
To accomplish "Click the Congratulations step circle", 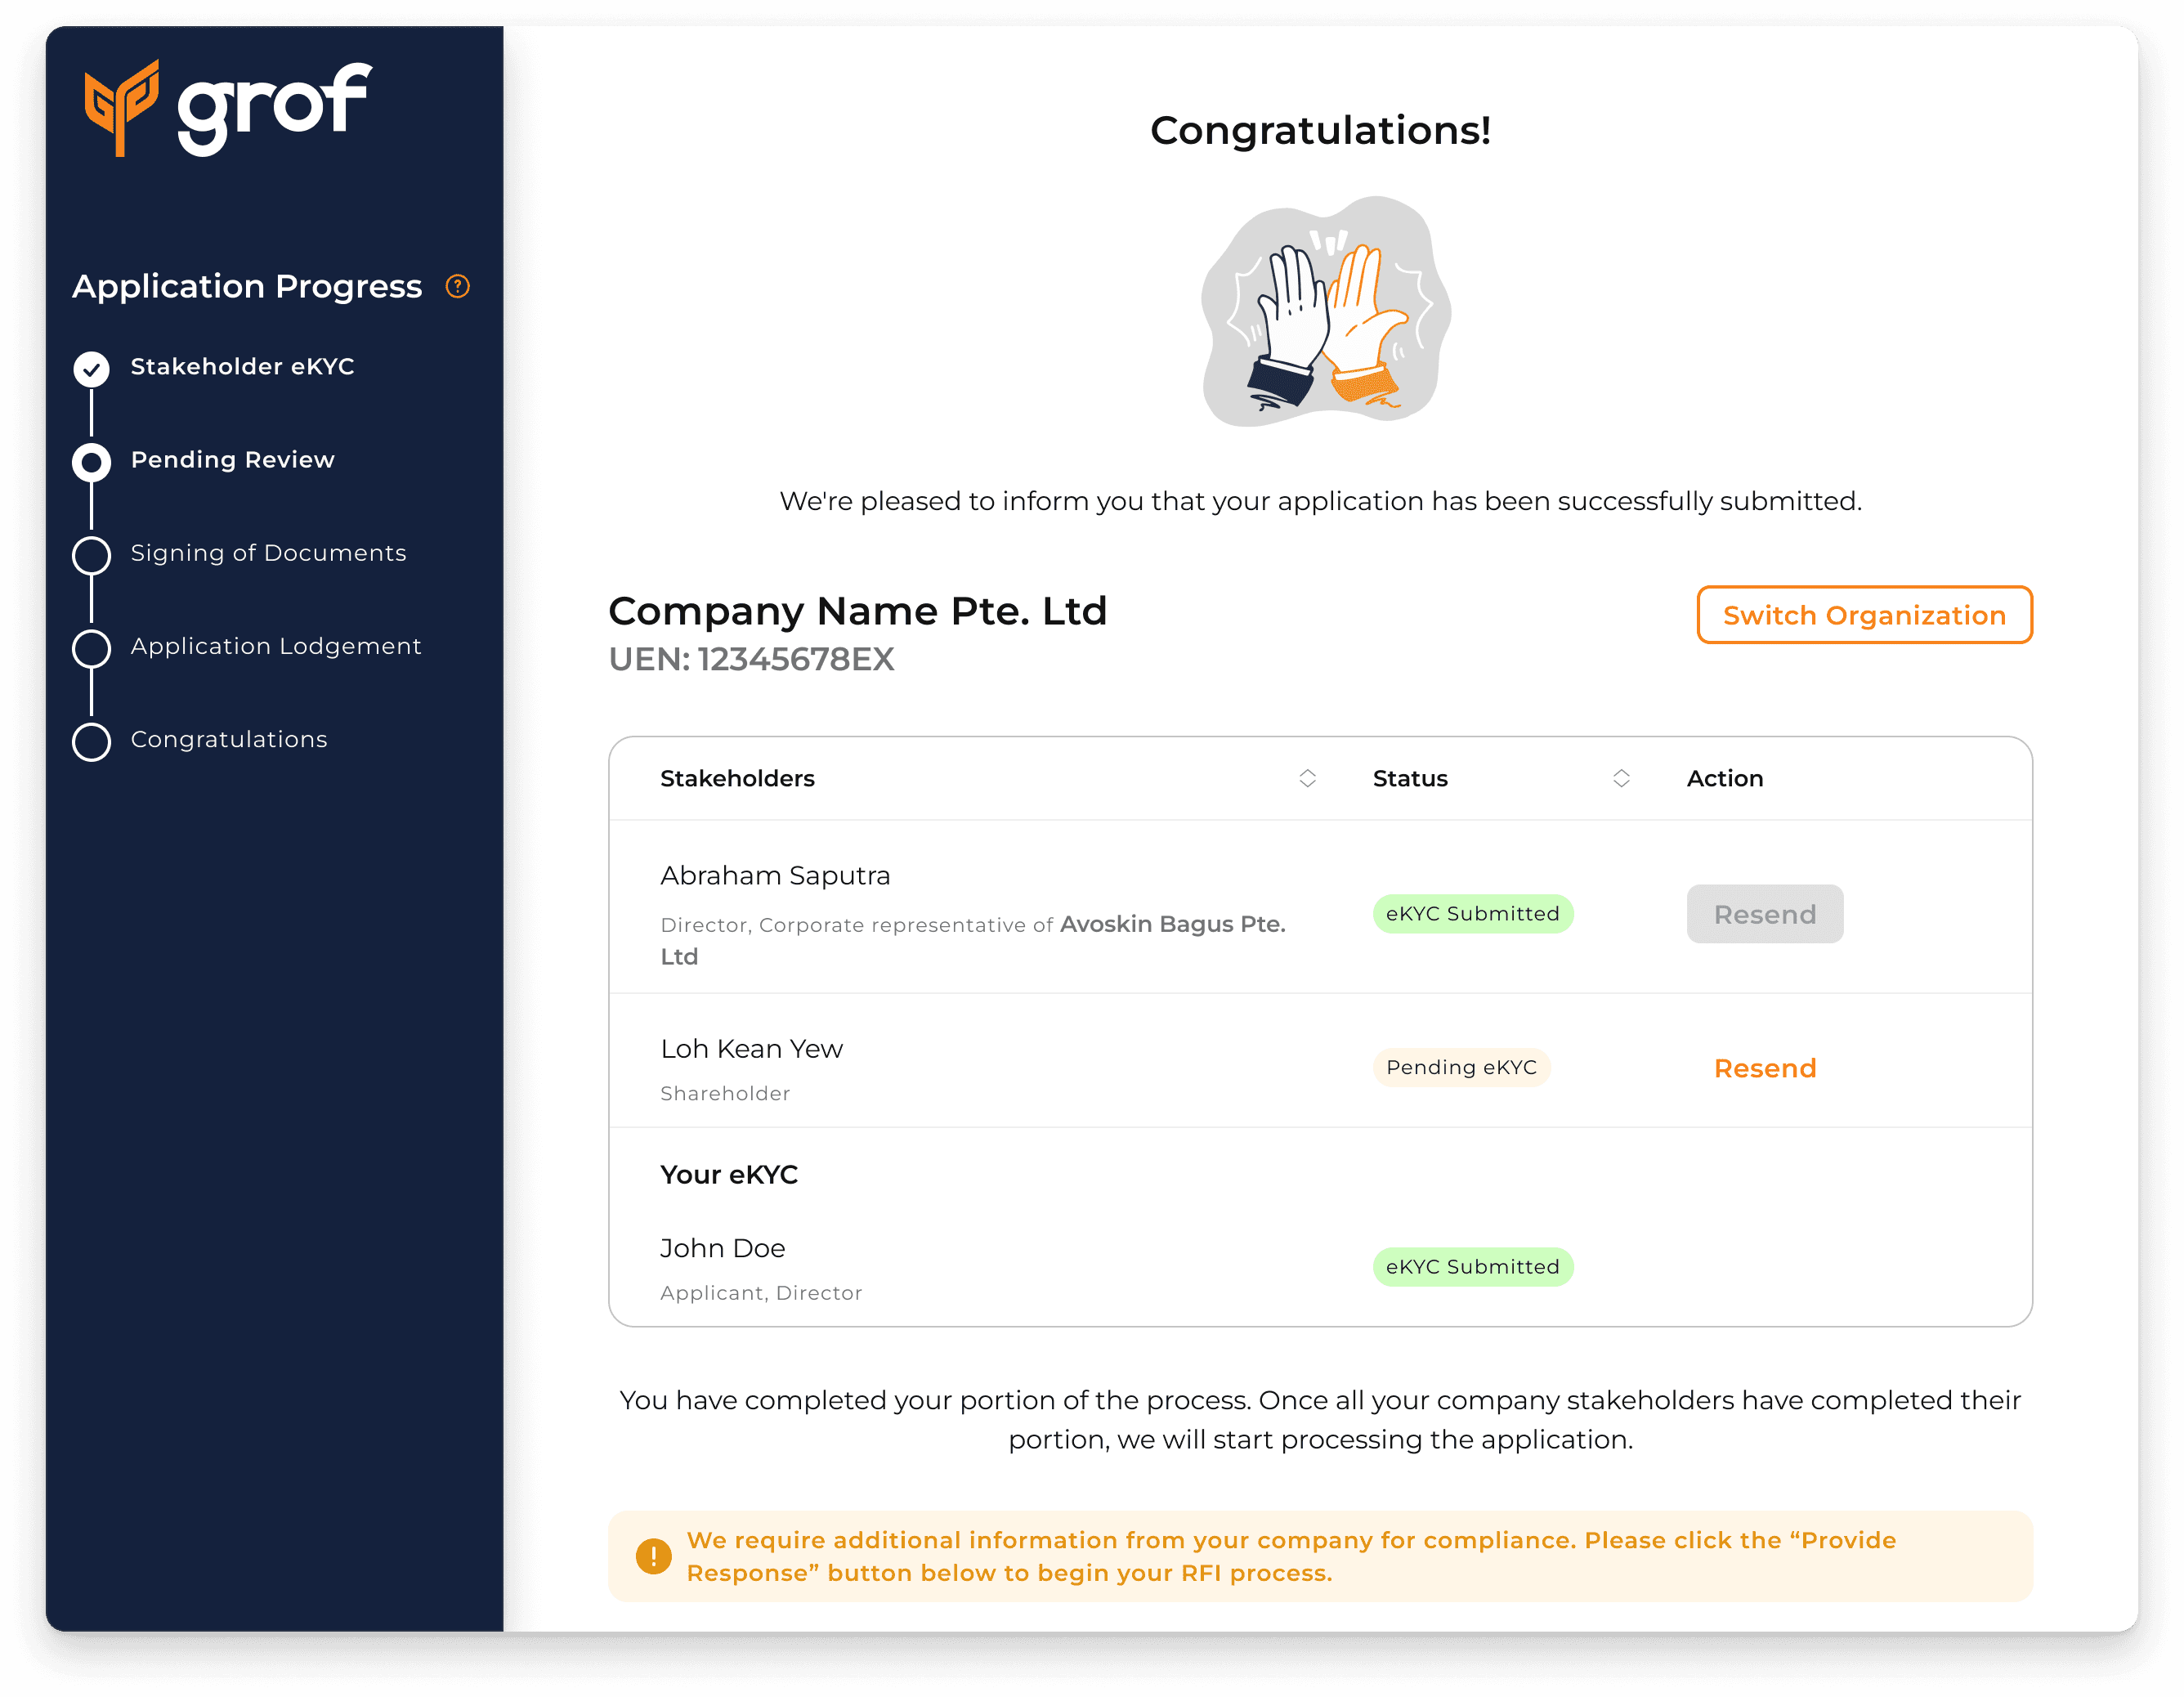I will coord(91,741).
